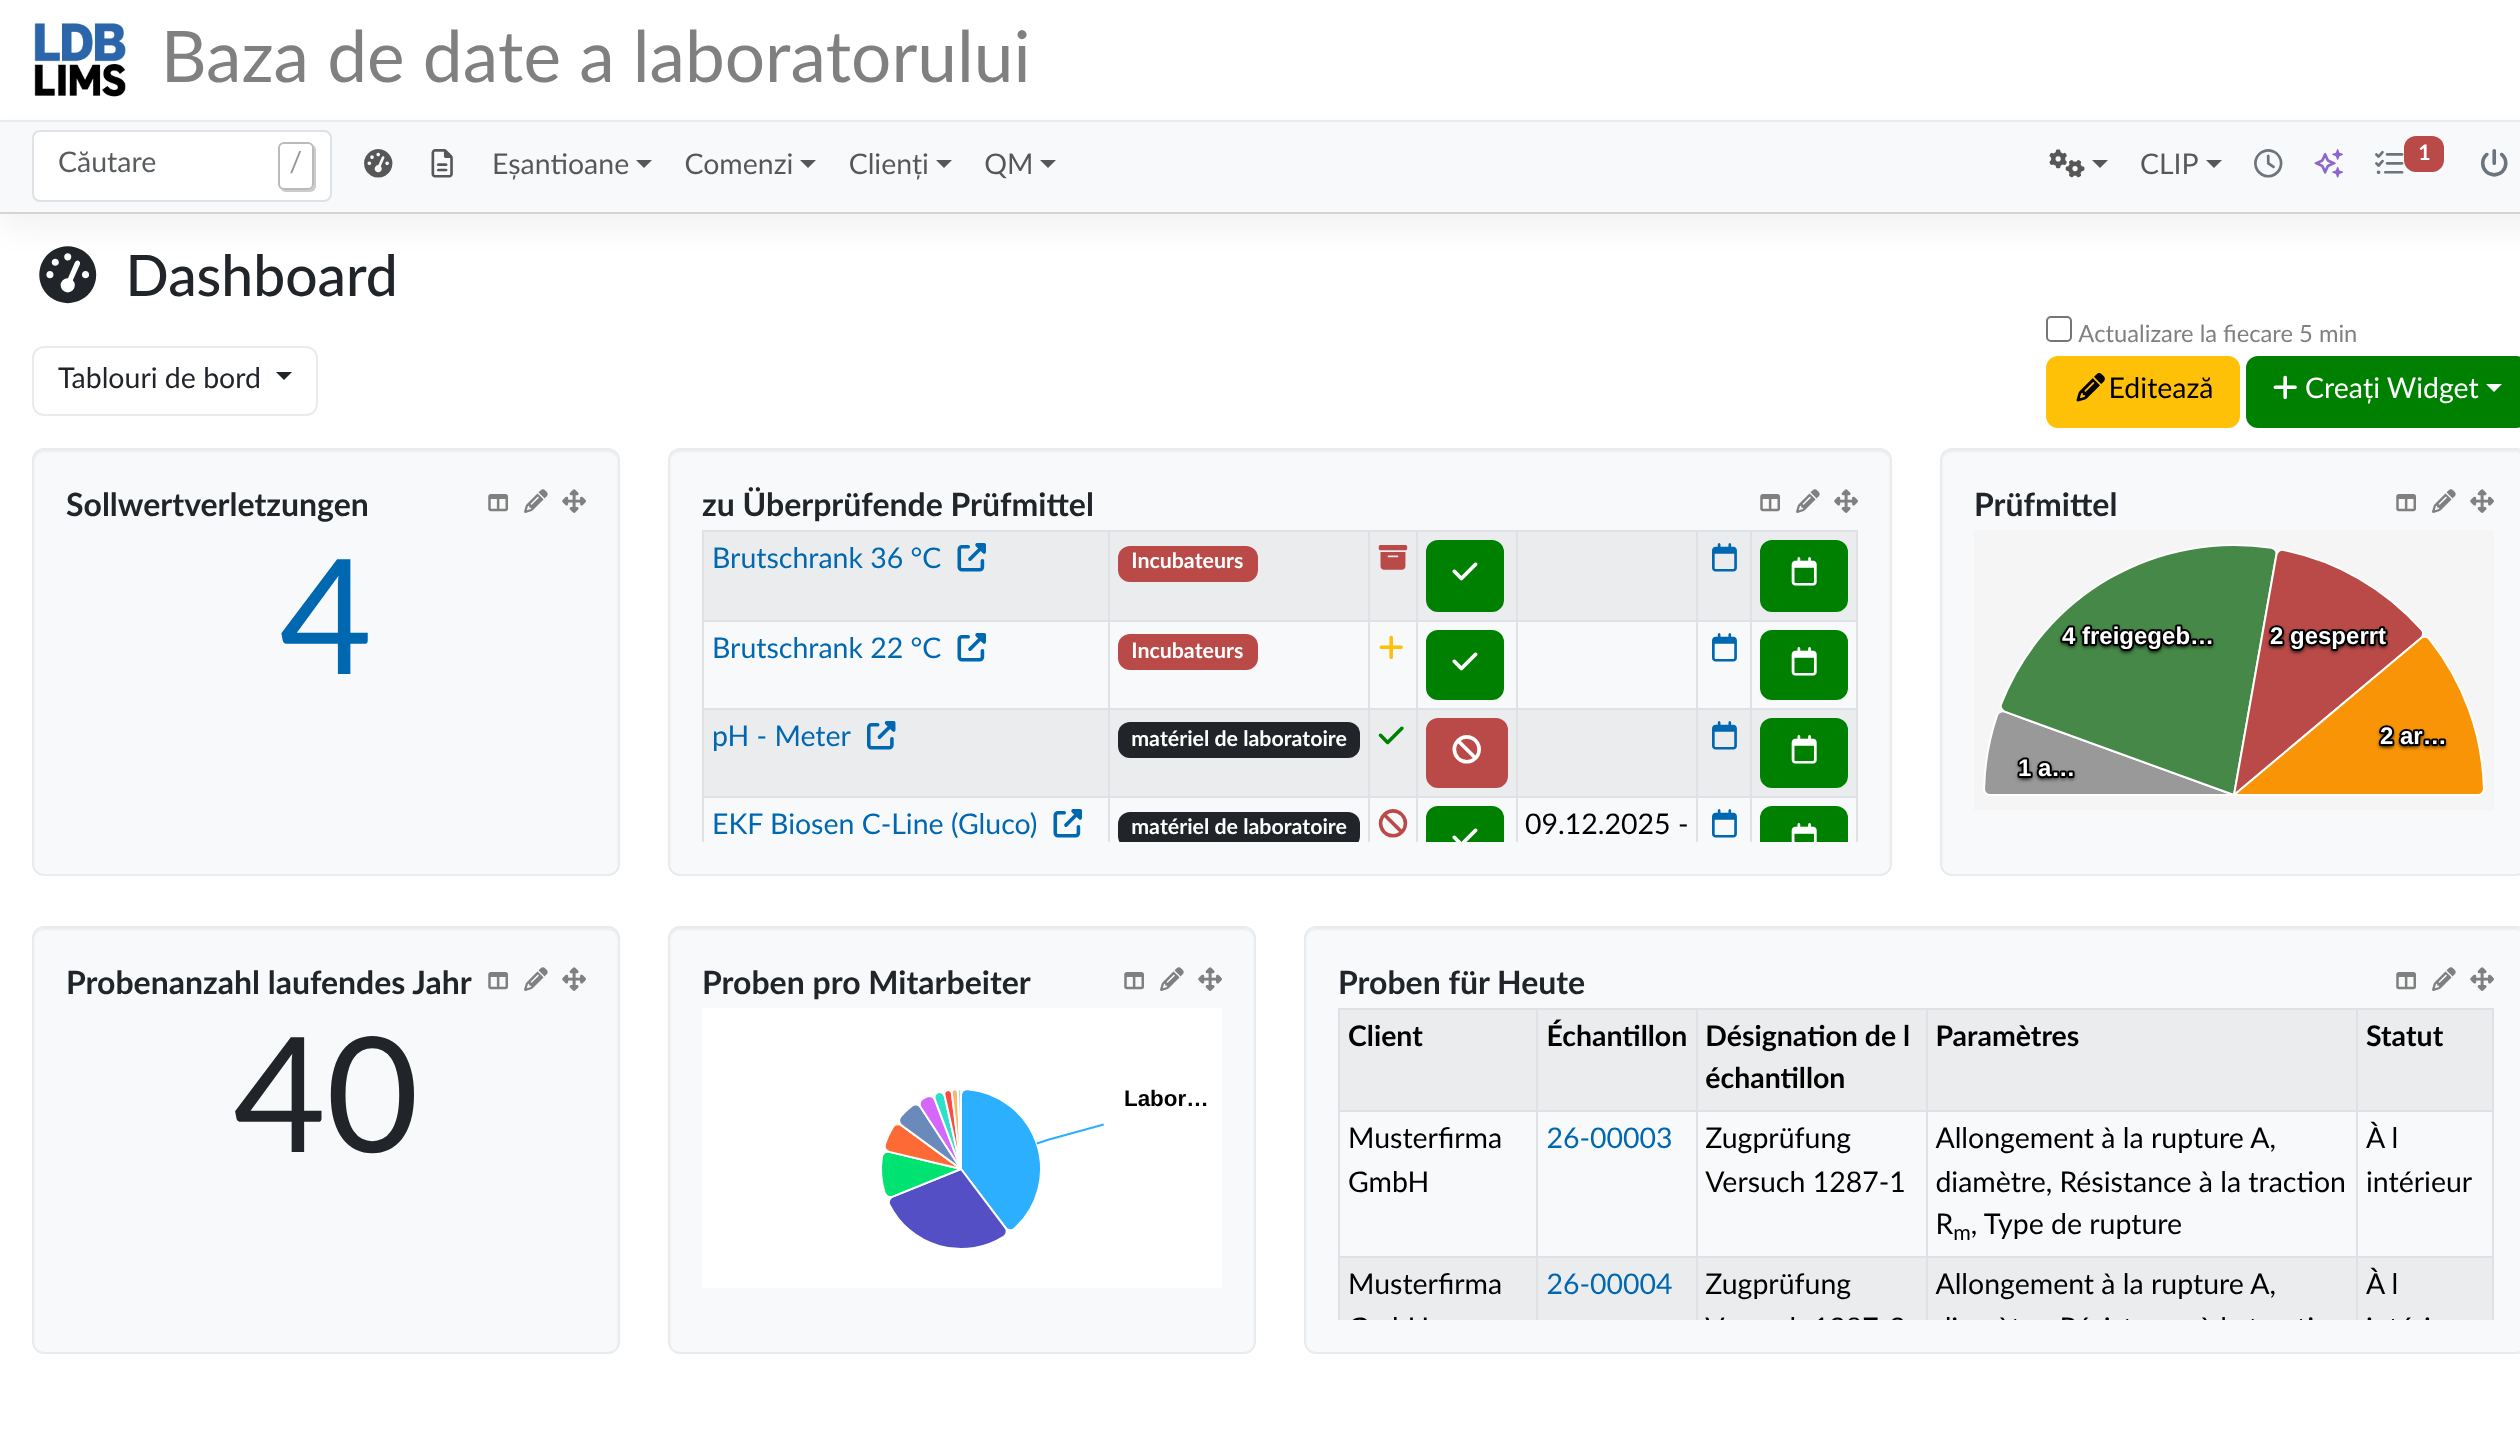This screenshot has height=1434, width=2520.
Task: Click the yellow plus icon in Brutschrank 22 °C row
Action: (1391, 647)
